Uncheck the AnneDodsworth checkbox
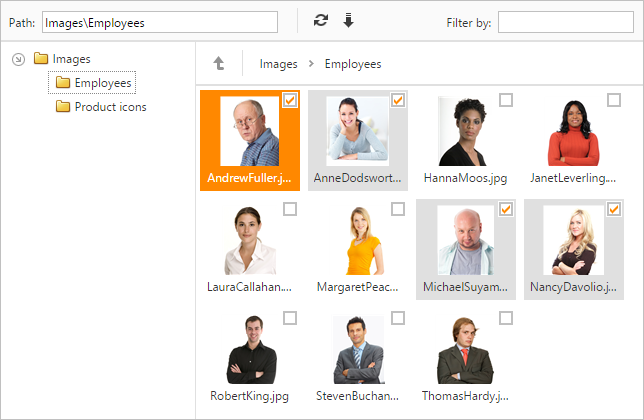This screenshot has width=644, height=420. [398, 100]
